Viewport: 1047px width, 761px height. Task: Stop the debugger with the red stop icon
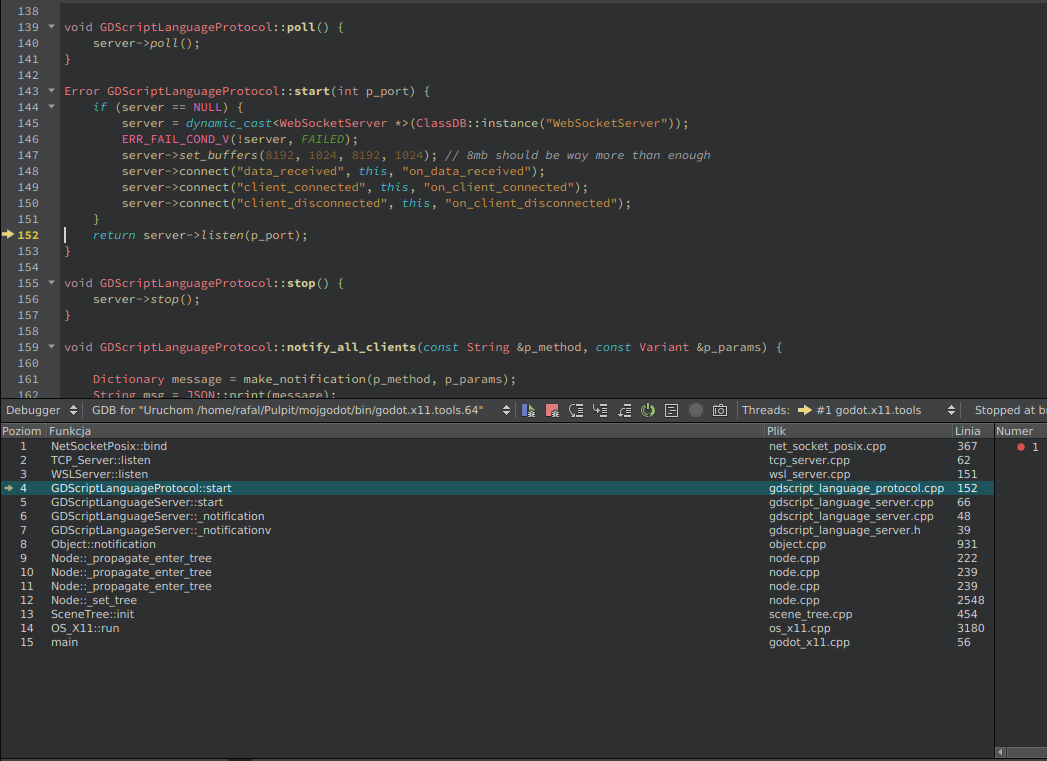point(552,411)
